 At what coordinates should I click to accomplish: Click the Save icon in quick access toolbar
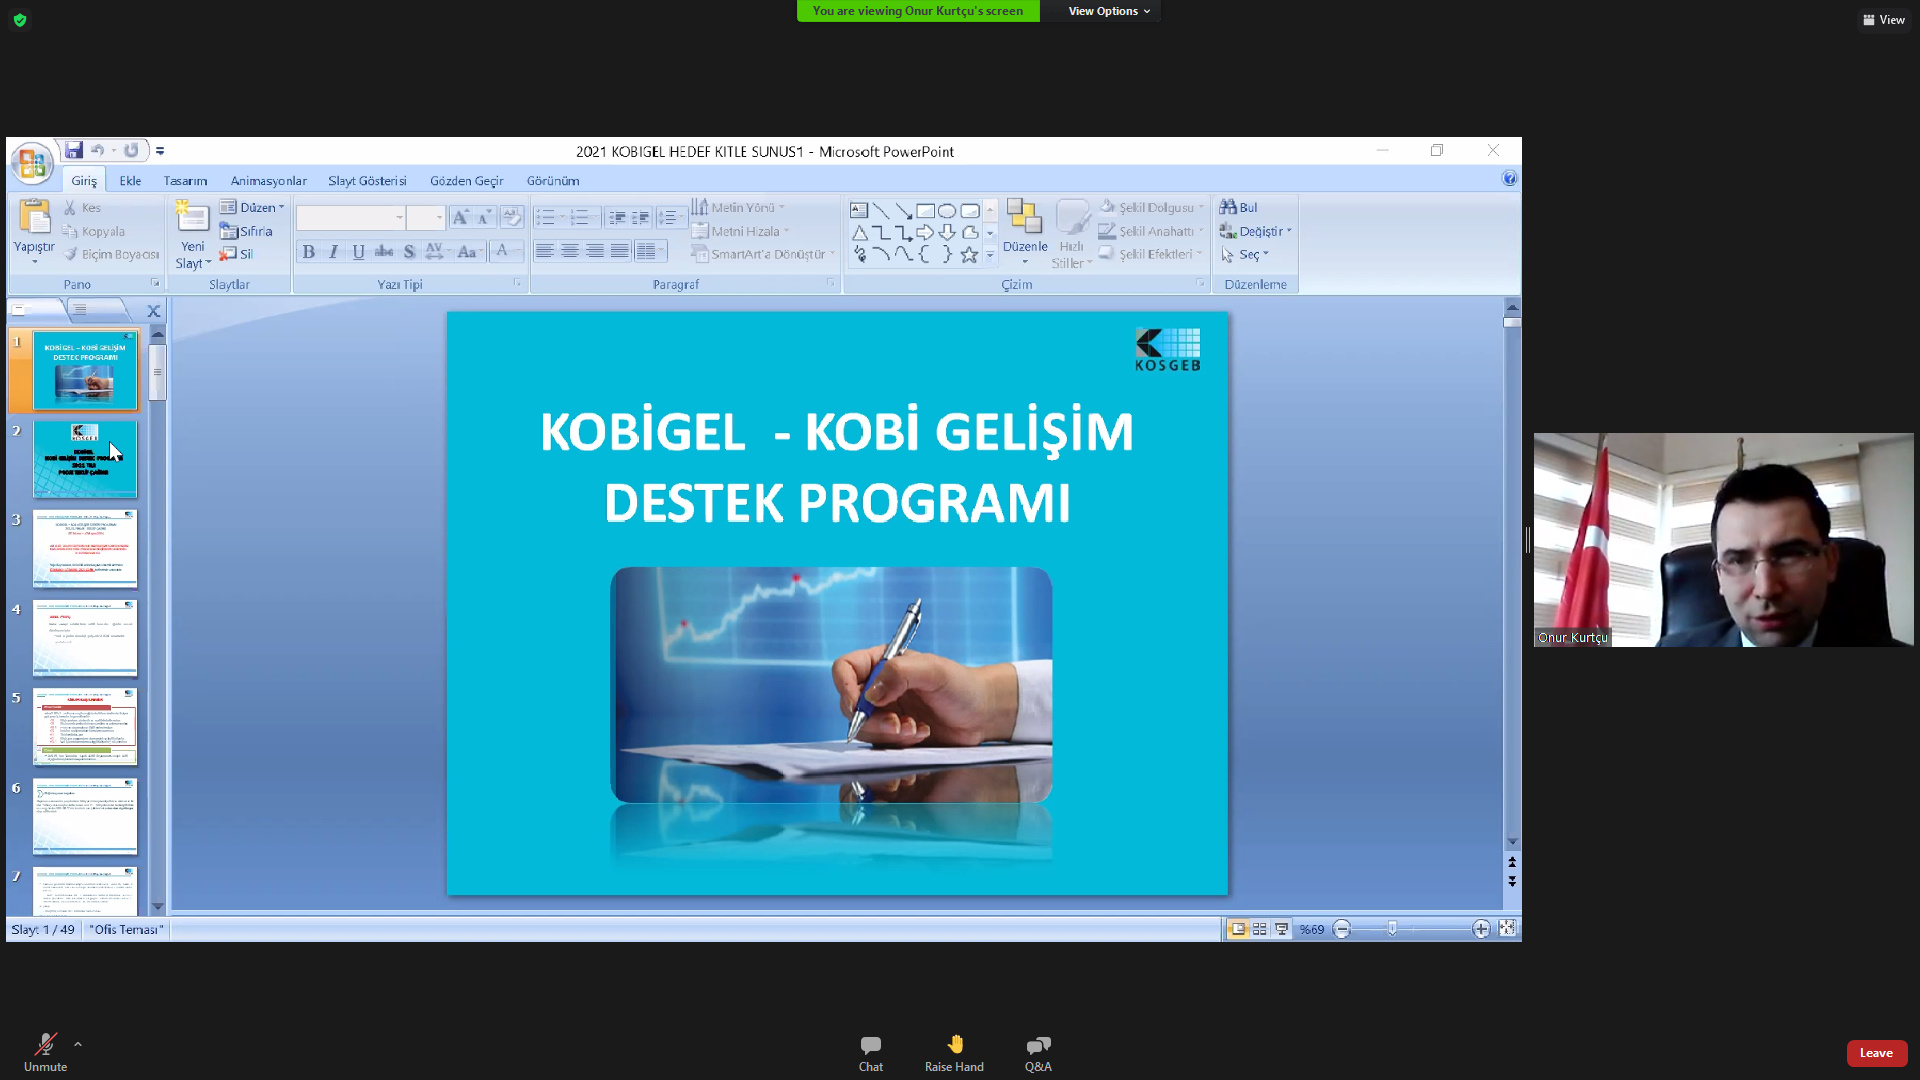click(x=74, y=151)
